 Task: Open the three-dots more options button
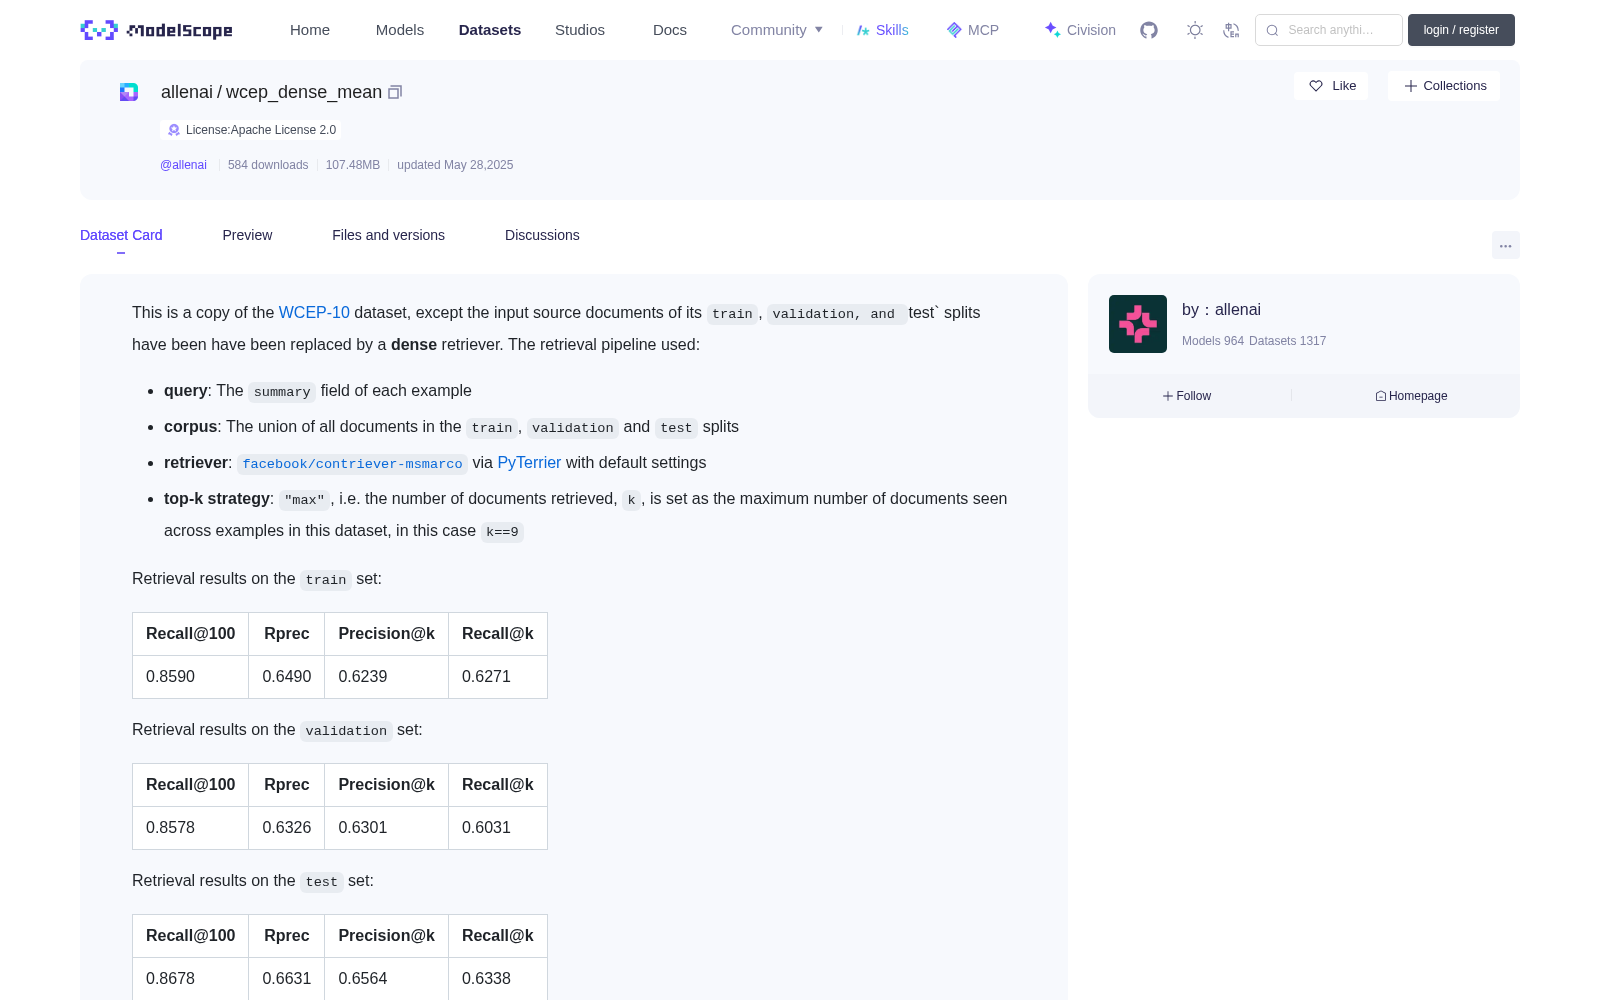click(x=1505, y=245)
